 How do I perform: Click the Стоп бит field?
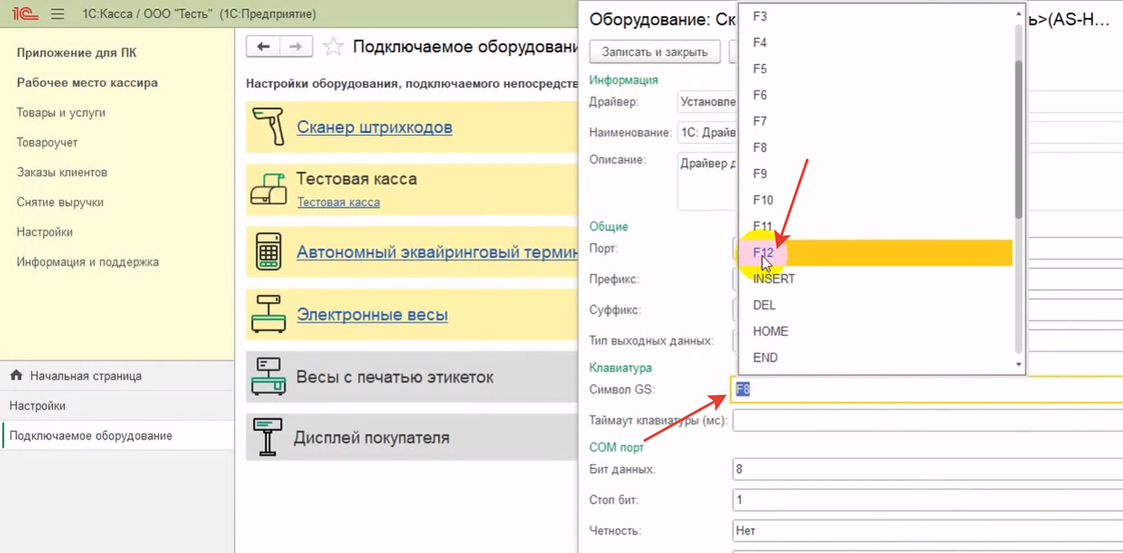pyautogui.click(x=927, y=500)
